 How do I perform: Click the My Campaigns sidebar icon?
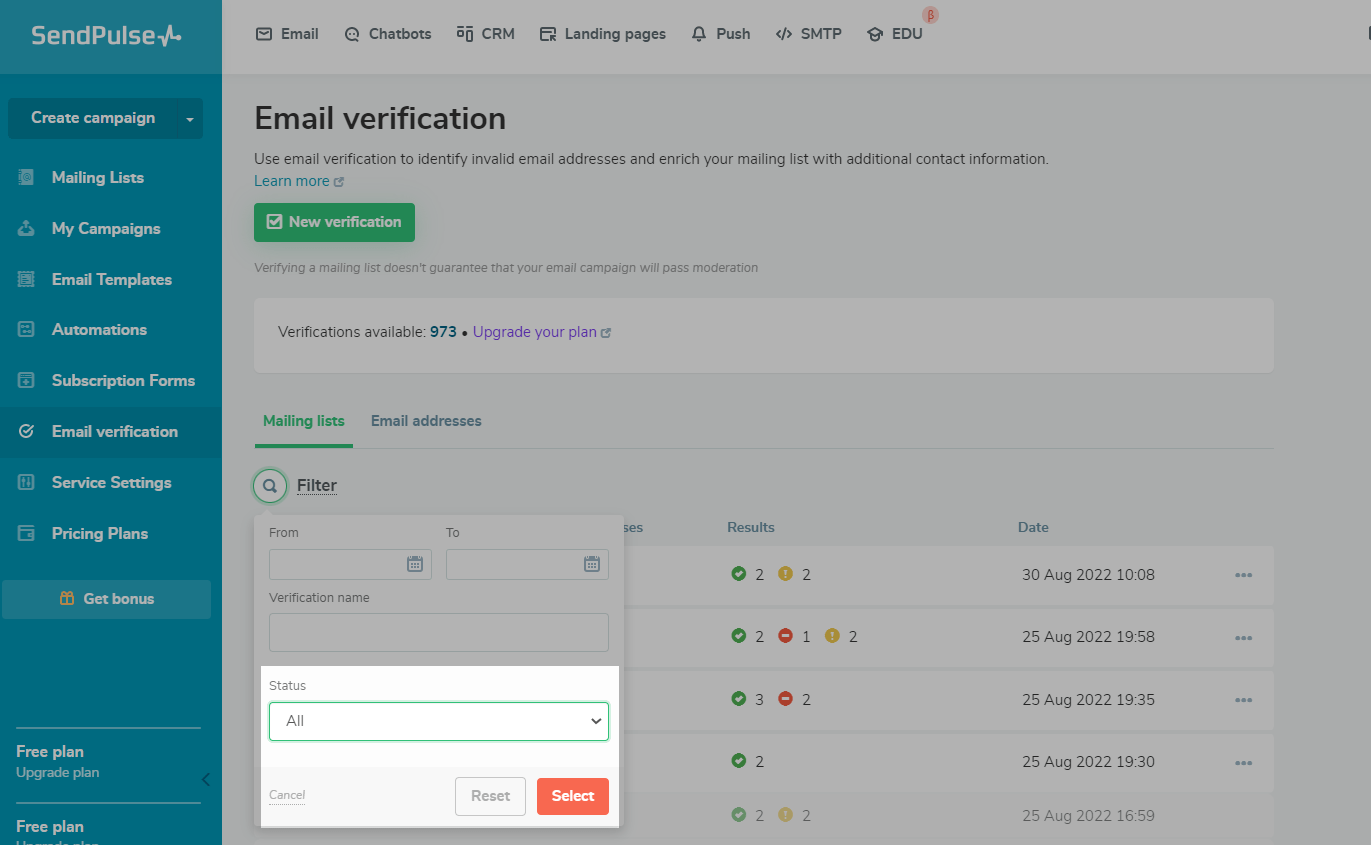pos(27,228)
